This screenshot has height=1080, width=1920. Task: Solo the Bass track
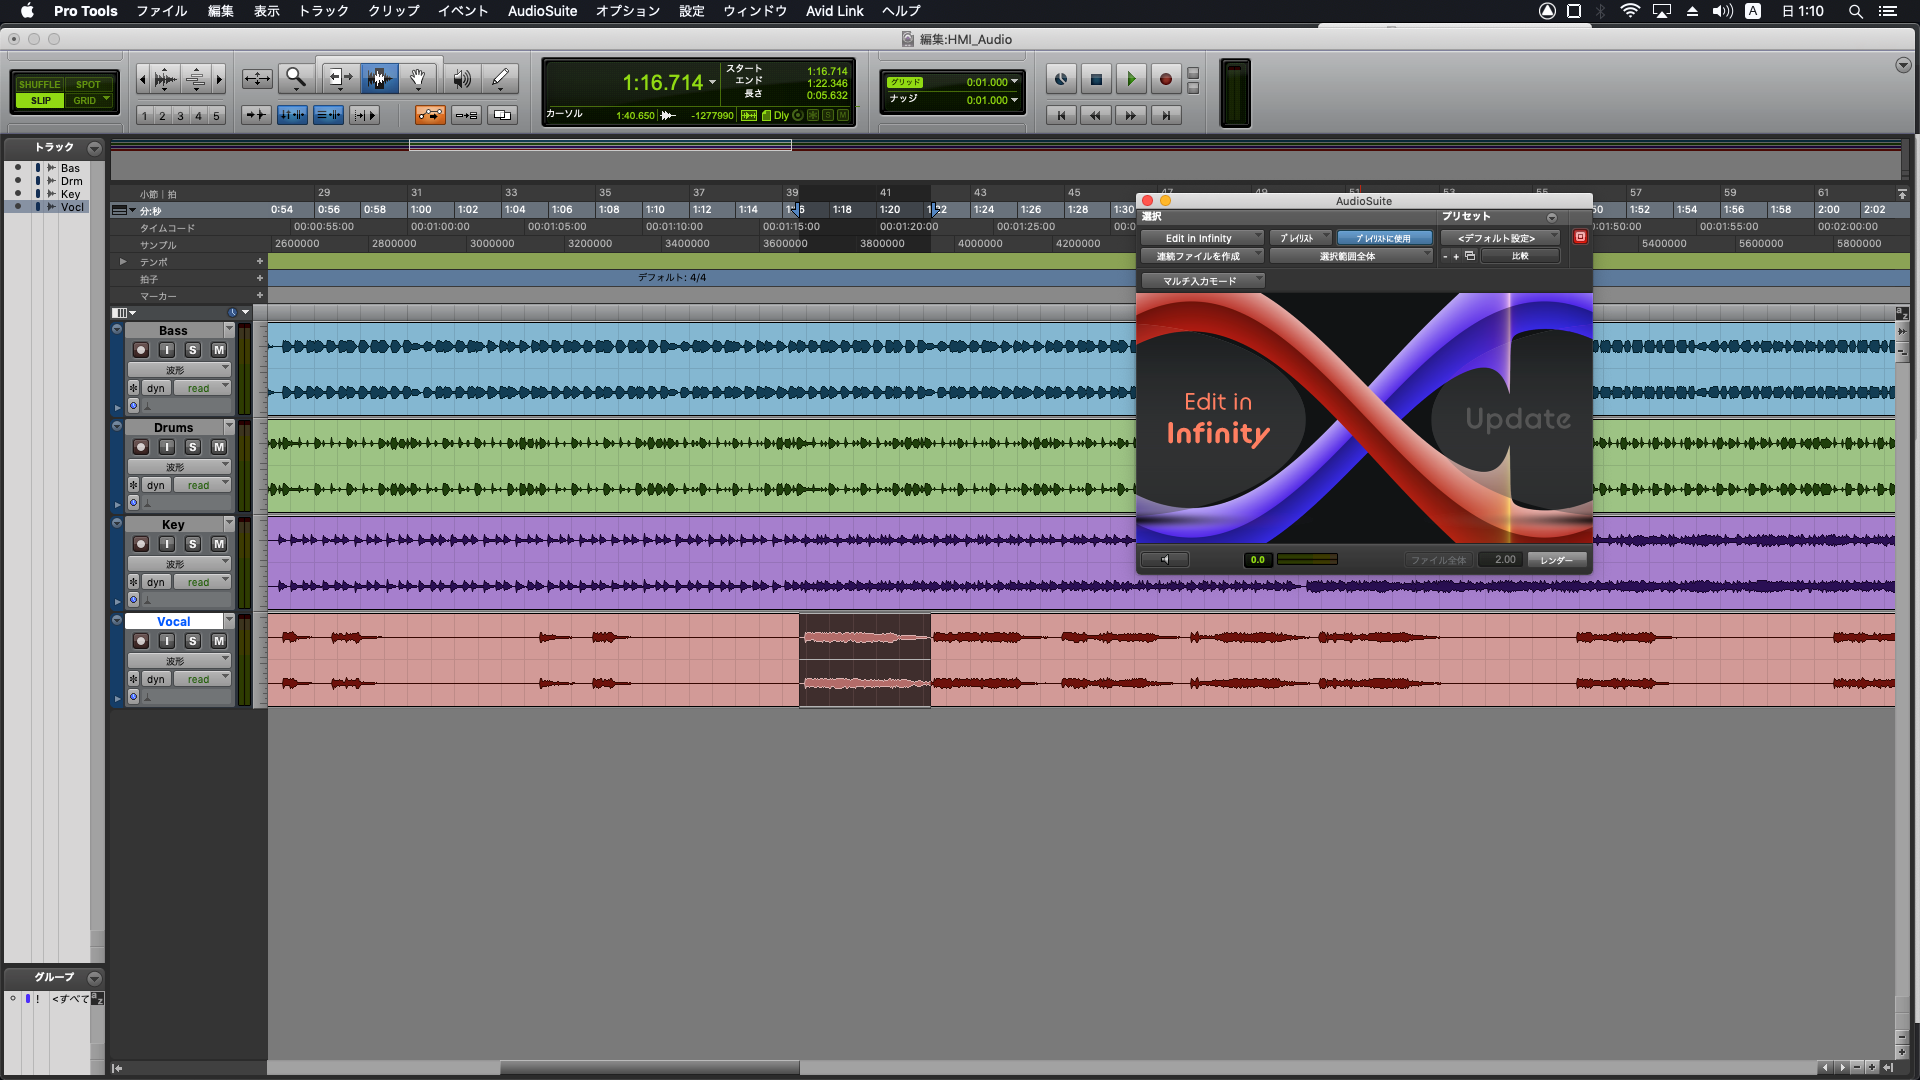tap(193, 350)
